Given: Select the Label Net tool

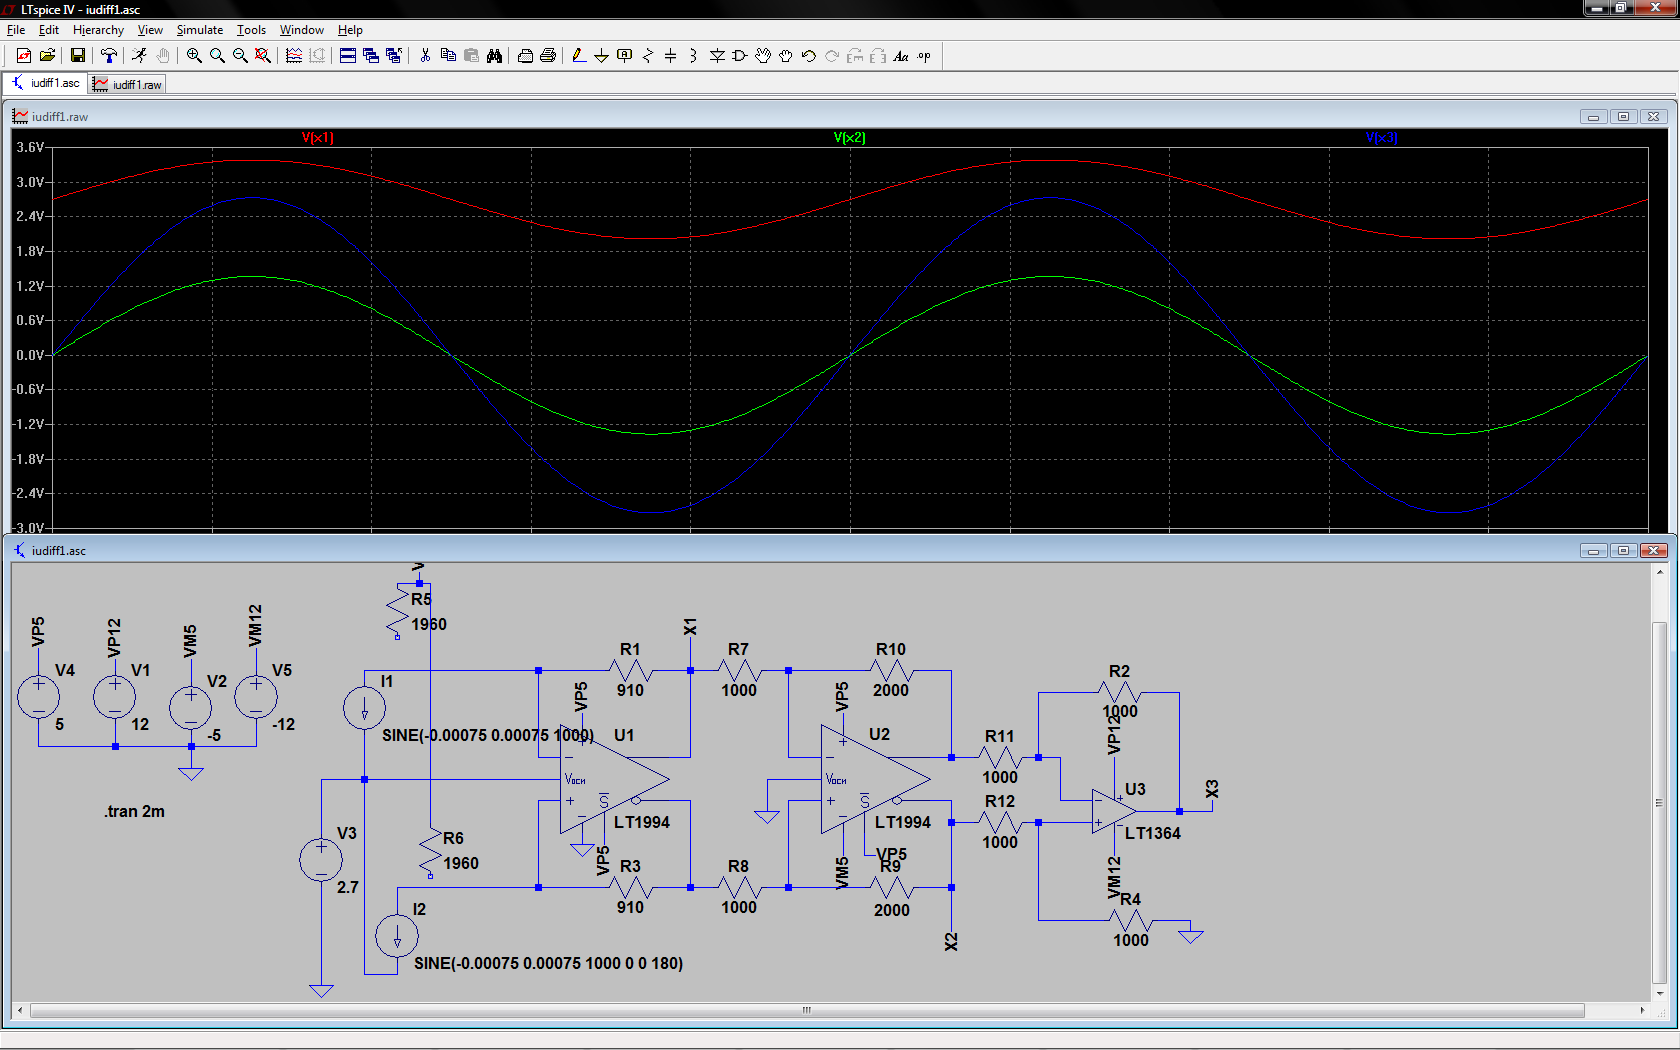Looking at the screenshot, I should point(625,56).
